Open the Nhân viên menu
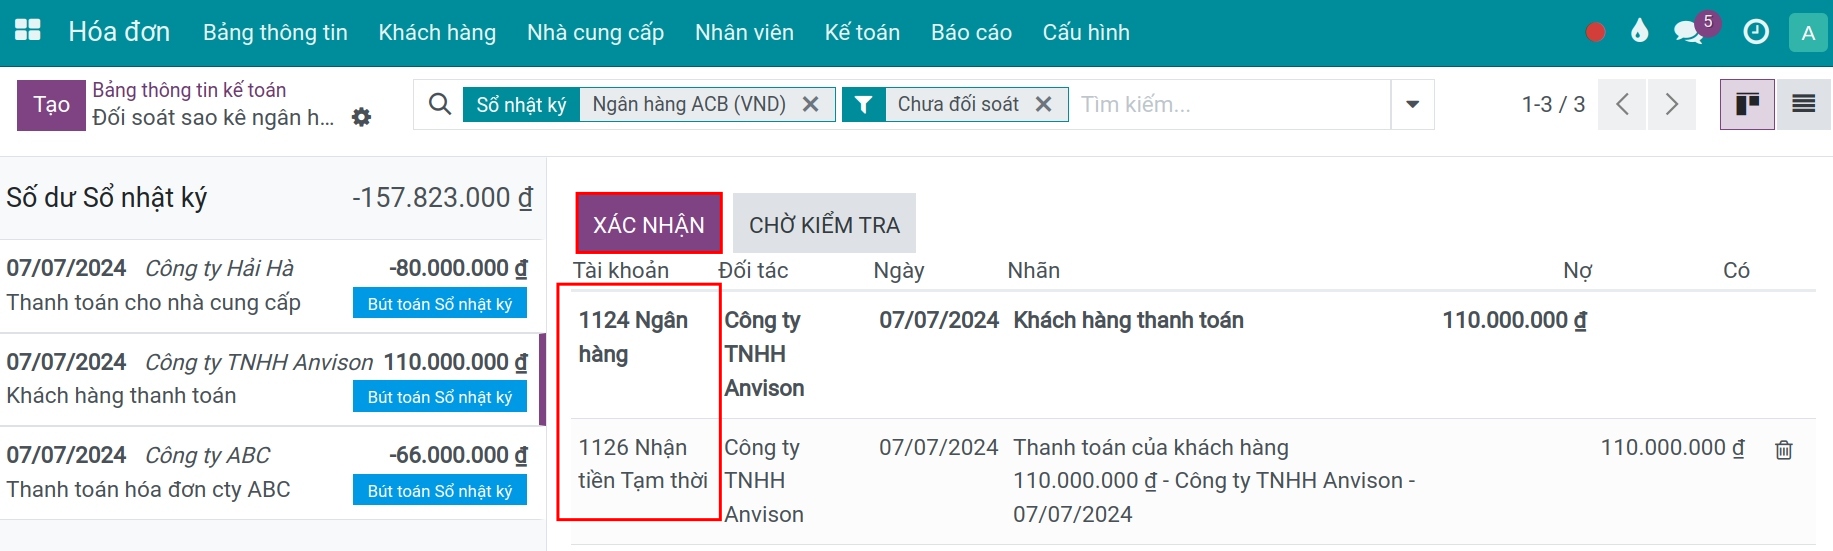 pyautogui.click(x=744, y=32)
